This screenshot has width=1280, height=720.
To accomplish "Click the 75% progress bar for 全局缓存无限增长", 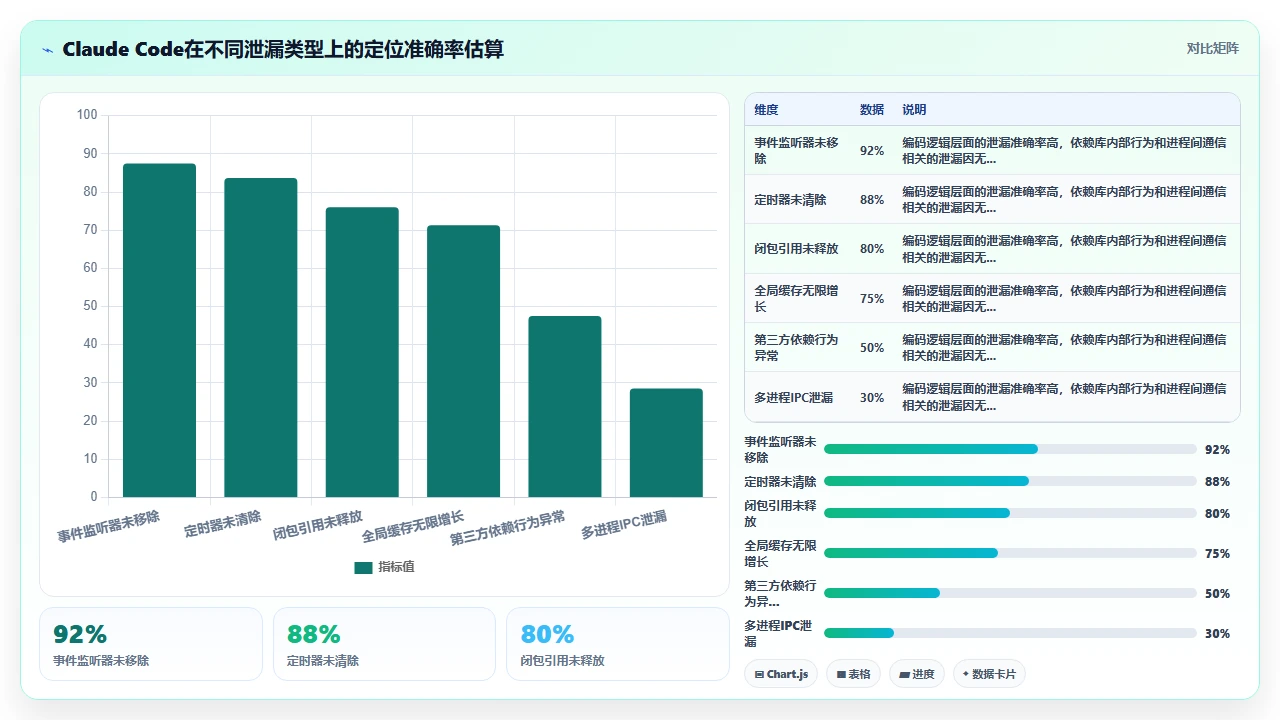I will point(1010,553).
